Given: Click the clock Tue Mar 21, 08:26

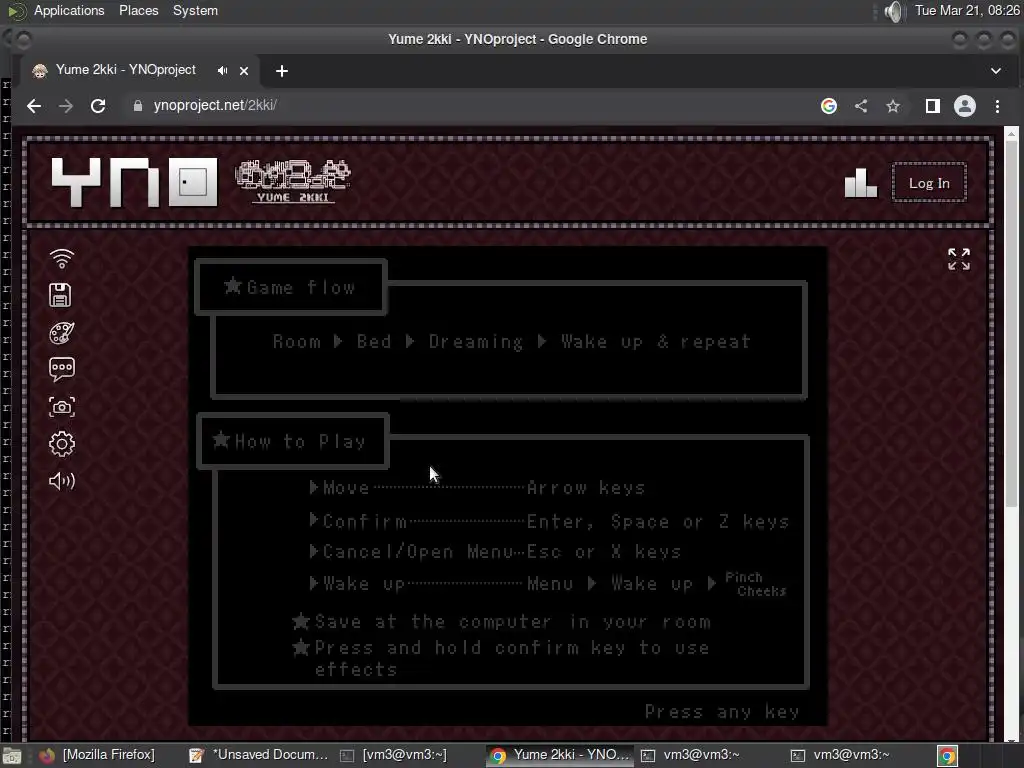Looking at the screenshot, I should click(967, 10).
